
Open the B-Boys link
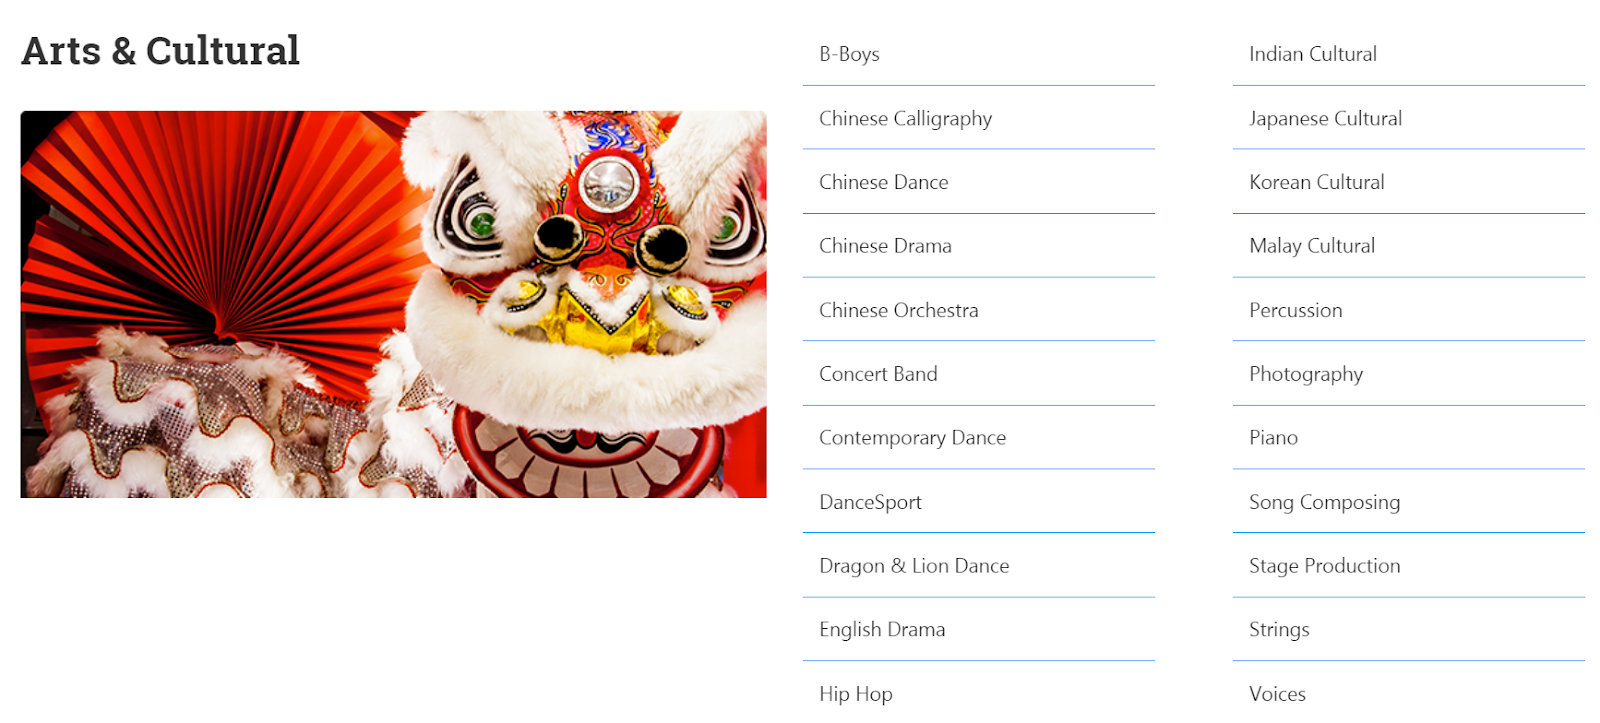849,54
